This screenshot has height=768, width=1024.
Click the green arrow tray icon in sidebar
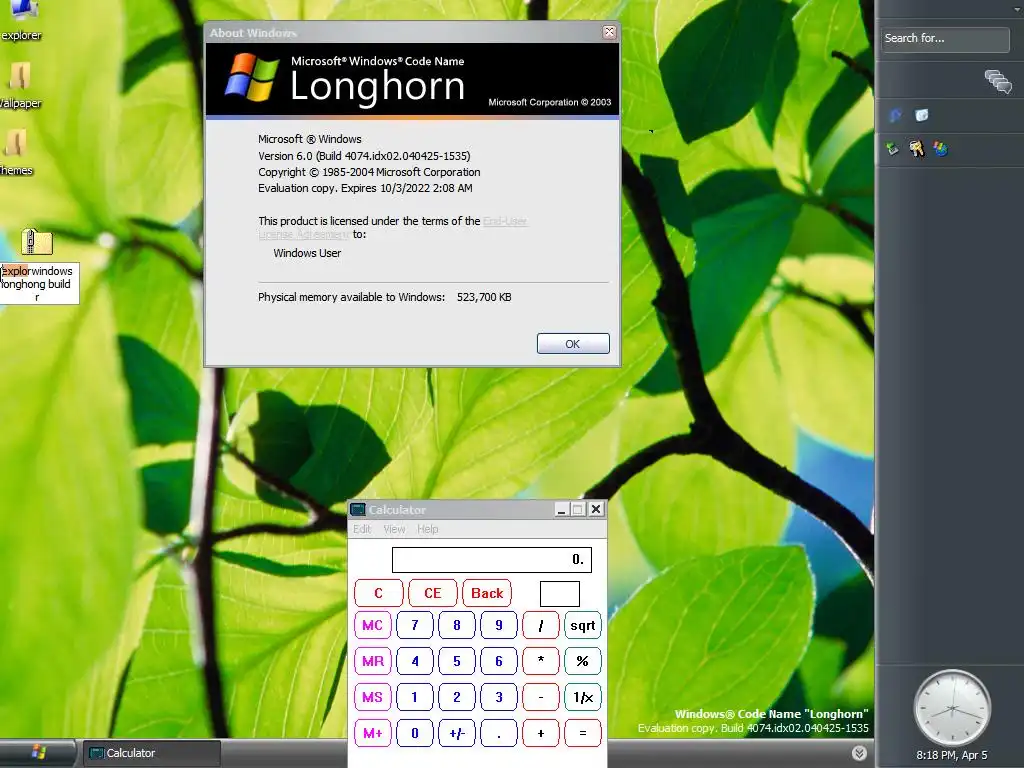892,149
